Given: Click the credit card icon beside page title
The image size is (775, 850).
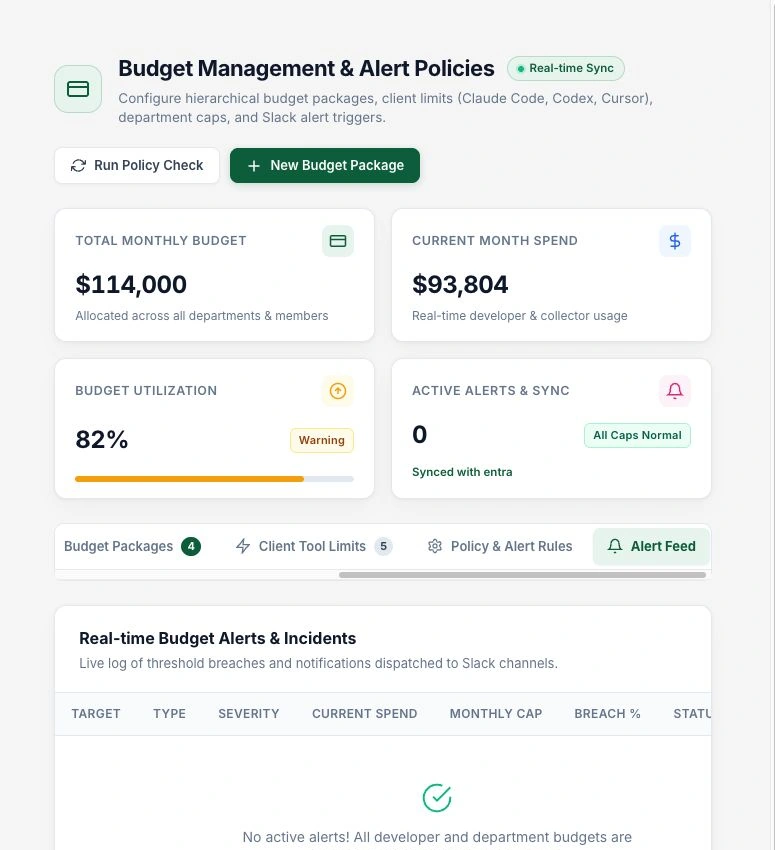Looking at the screenshot, I should coord(78,89).
